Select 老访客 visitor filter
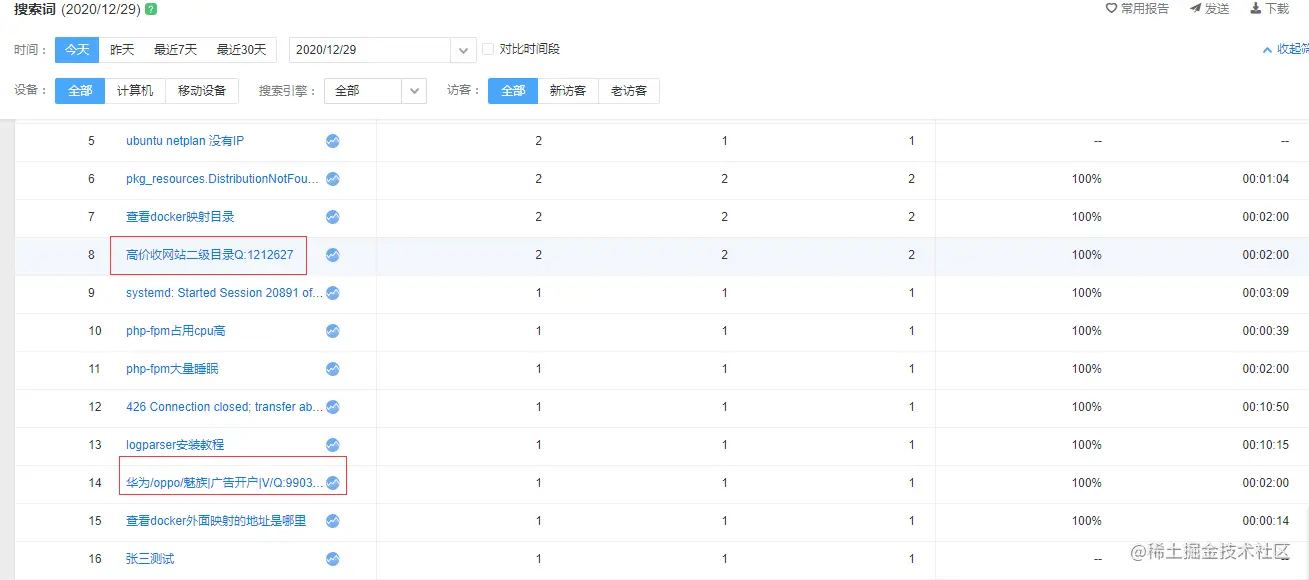This screenshot has width=1309, height=580. [629, 91]
